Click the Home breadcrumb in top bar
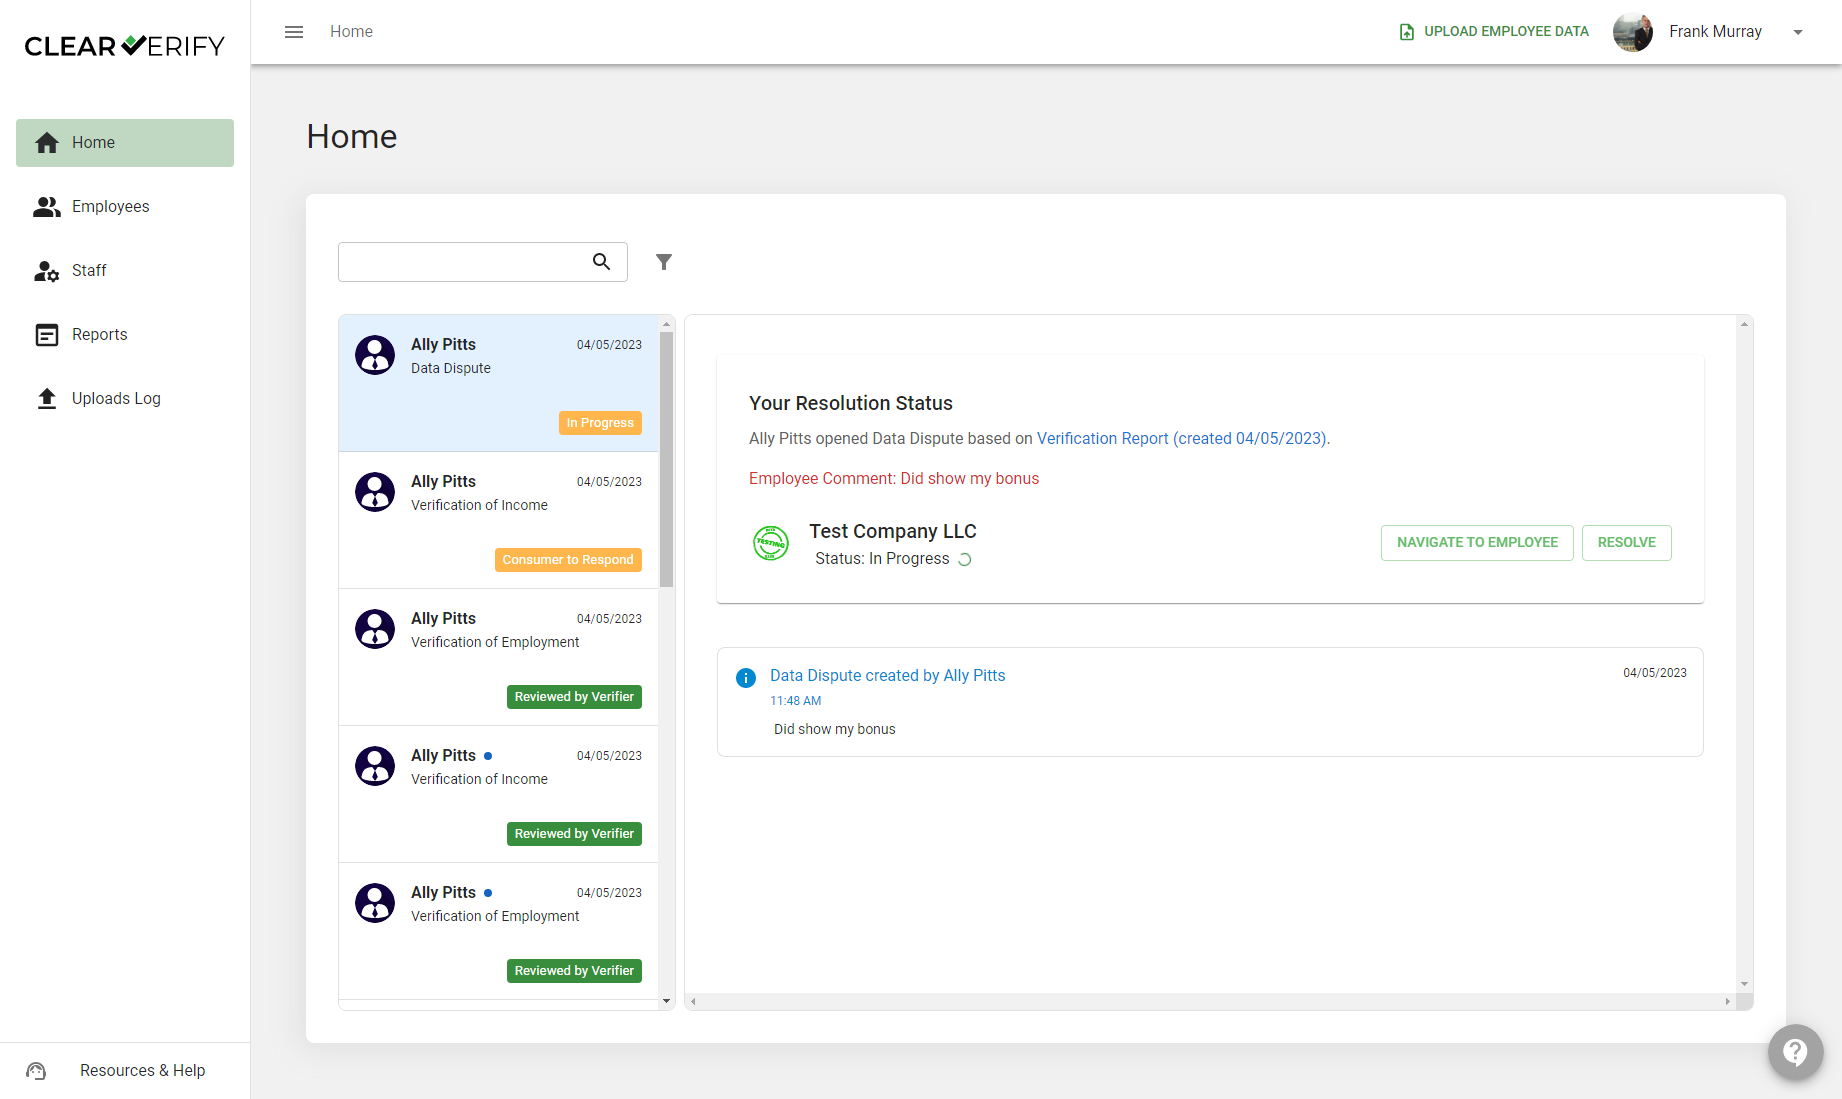The width and height of the screenshot is (1842, 1099). coord(351,32)
